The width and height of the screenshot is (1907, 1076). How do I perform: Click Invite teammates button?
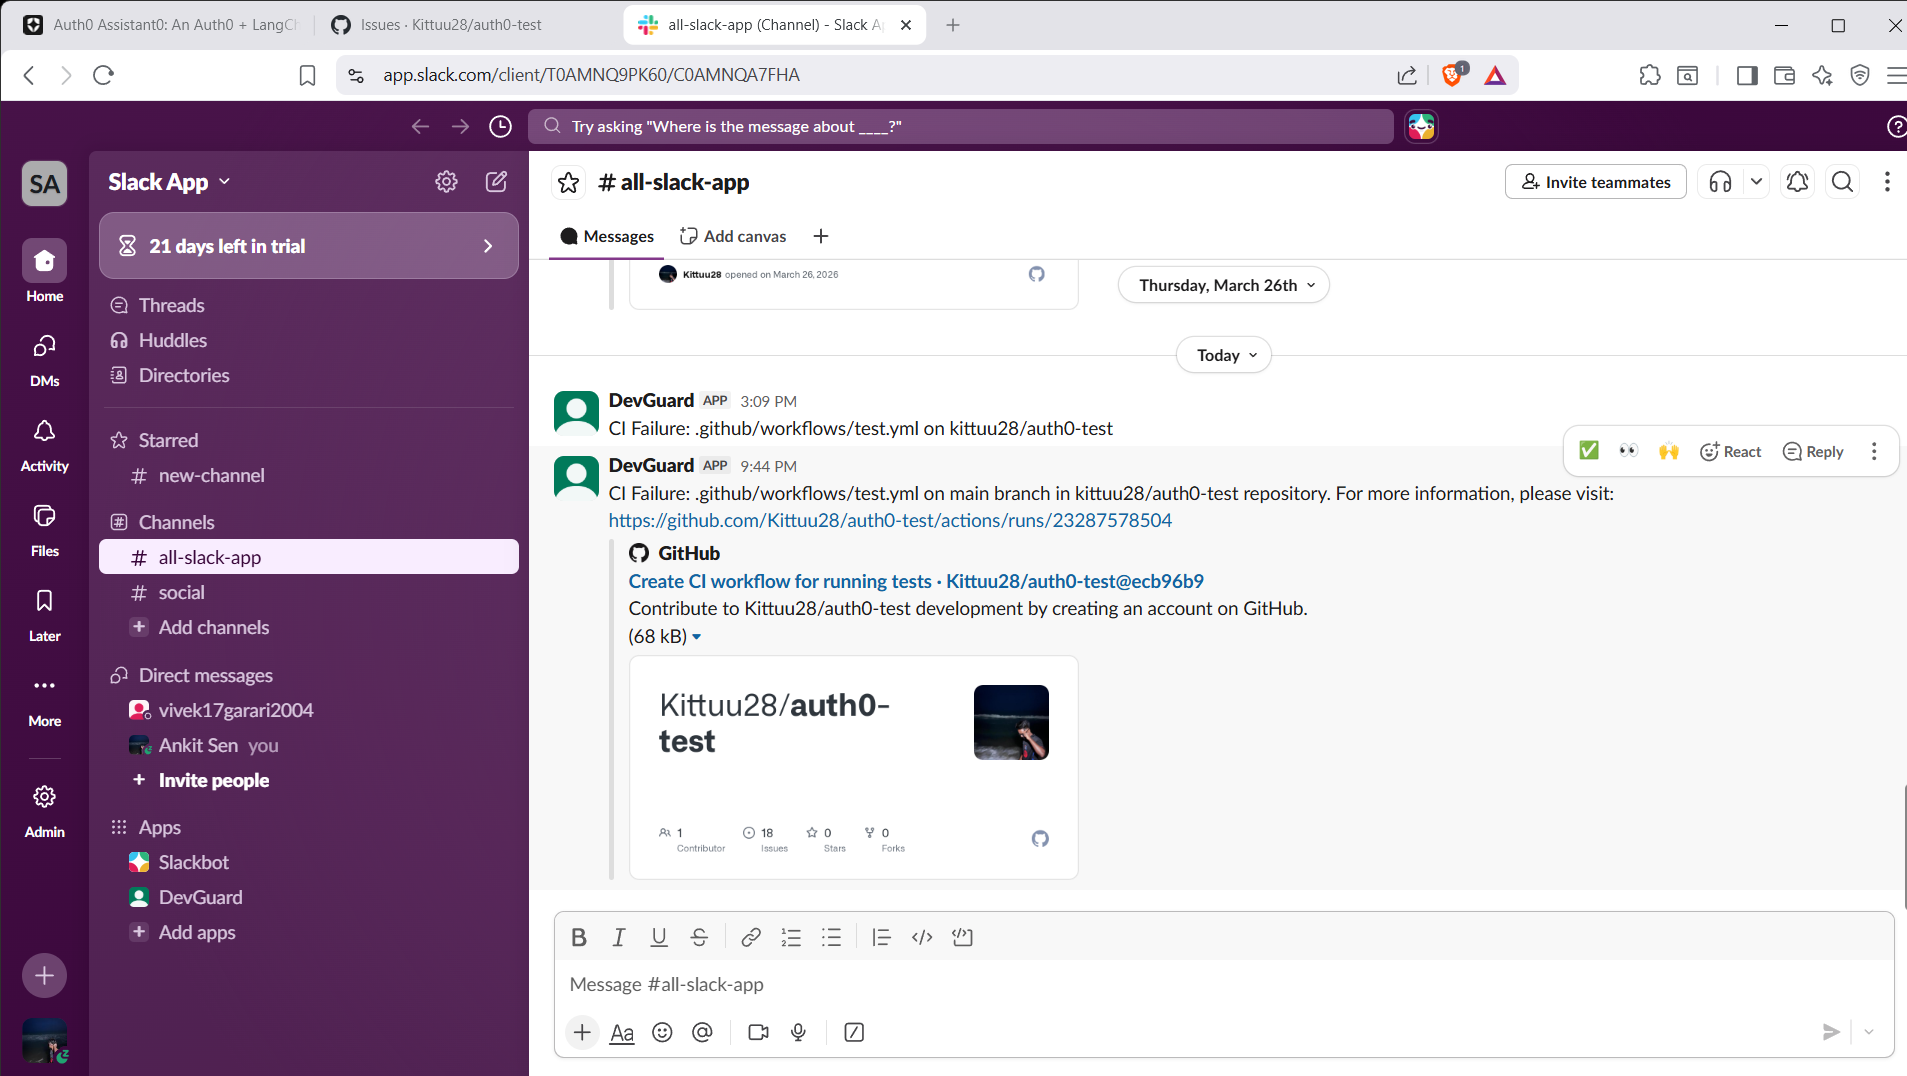1596,182
